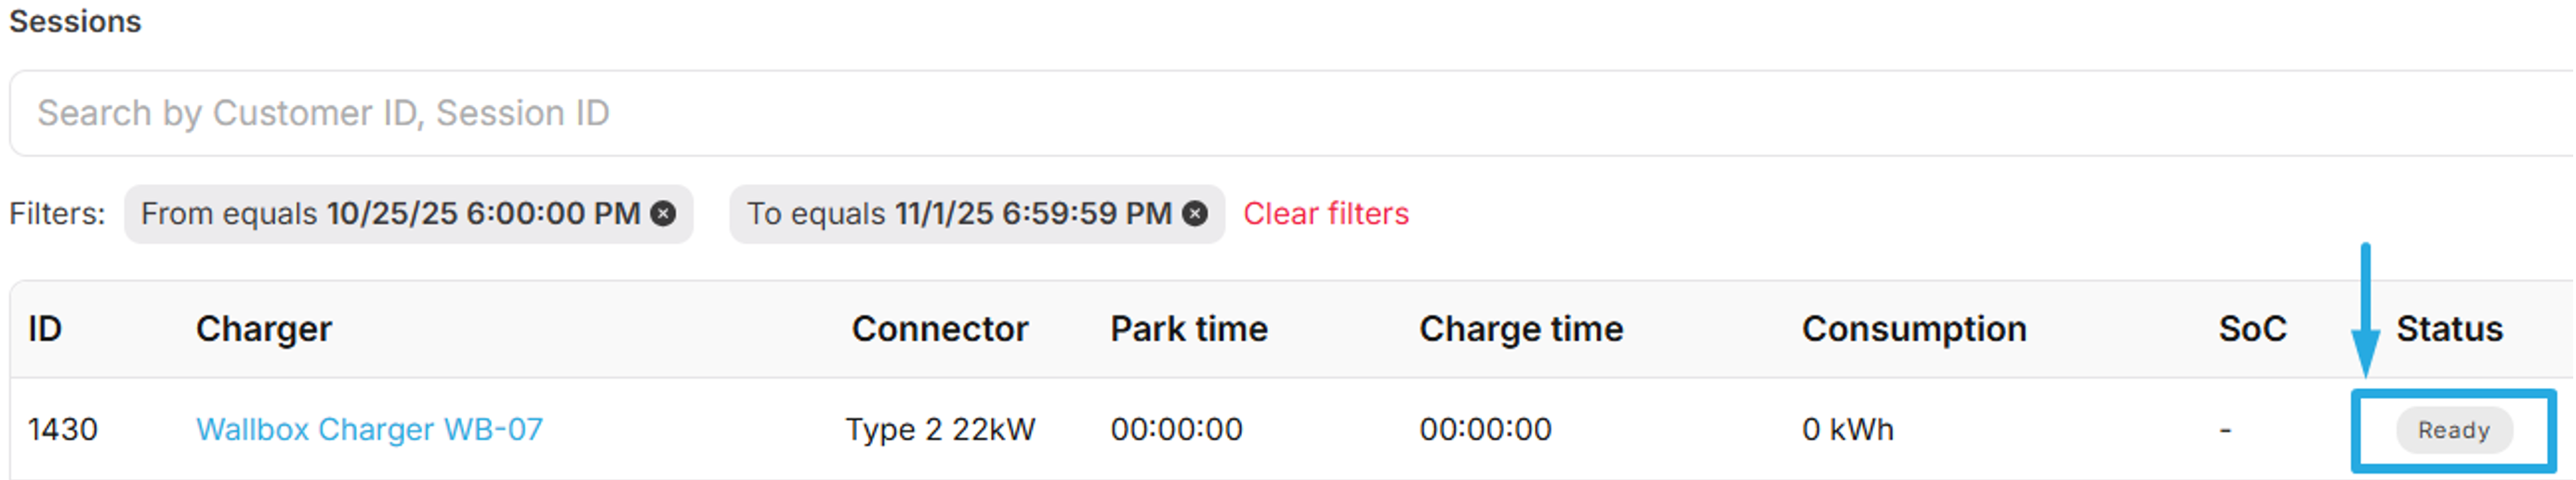Sort by the Charger column header
The image size is (2576, 480).
263,329
